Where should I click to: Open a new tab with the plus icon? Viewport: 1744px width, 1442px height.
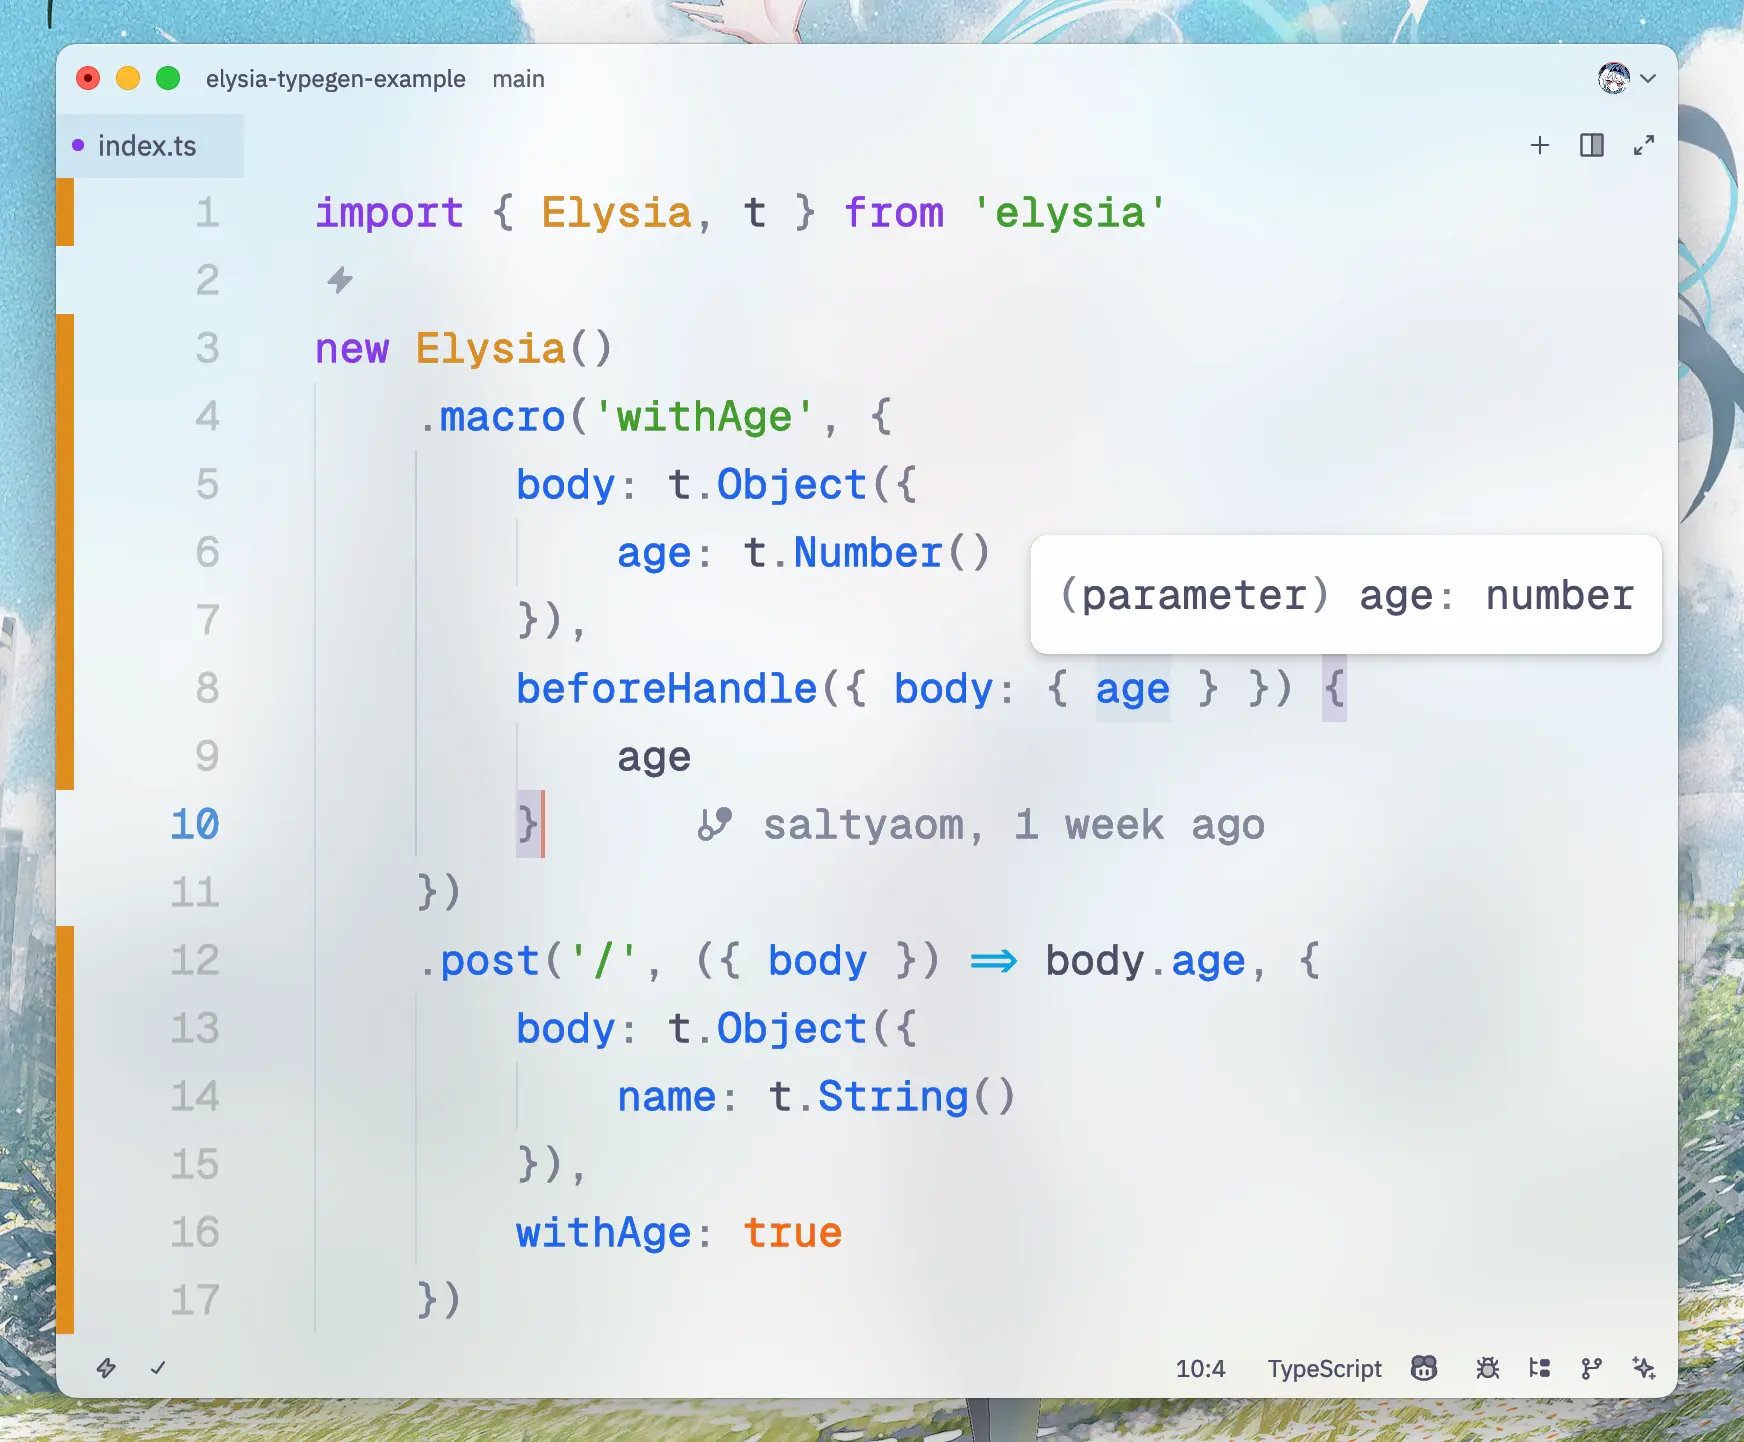(1540, 146)
